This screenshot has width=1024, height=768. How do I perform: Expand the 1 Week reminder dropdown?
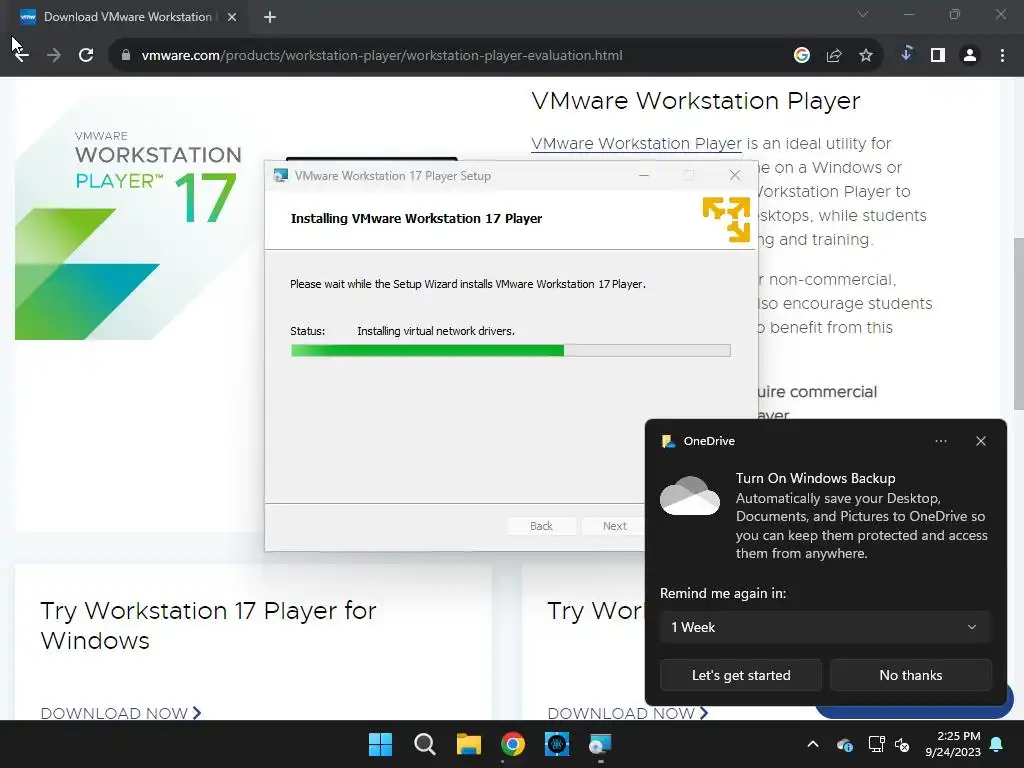pos(825,627)
